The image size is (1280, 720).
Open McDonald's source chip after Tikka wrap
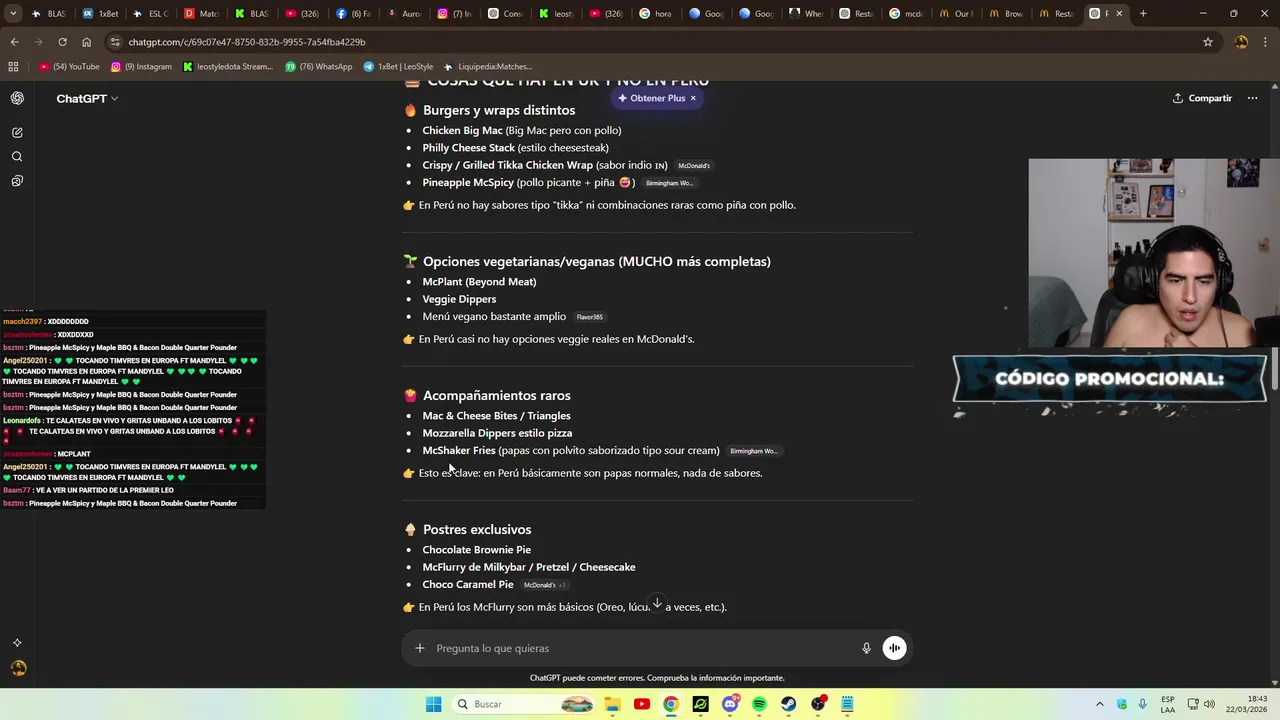[694, 166]
